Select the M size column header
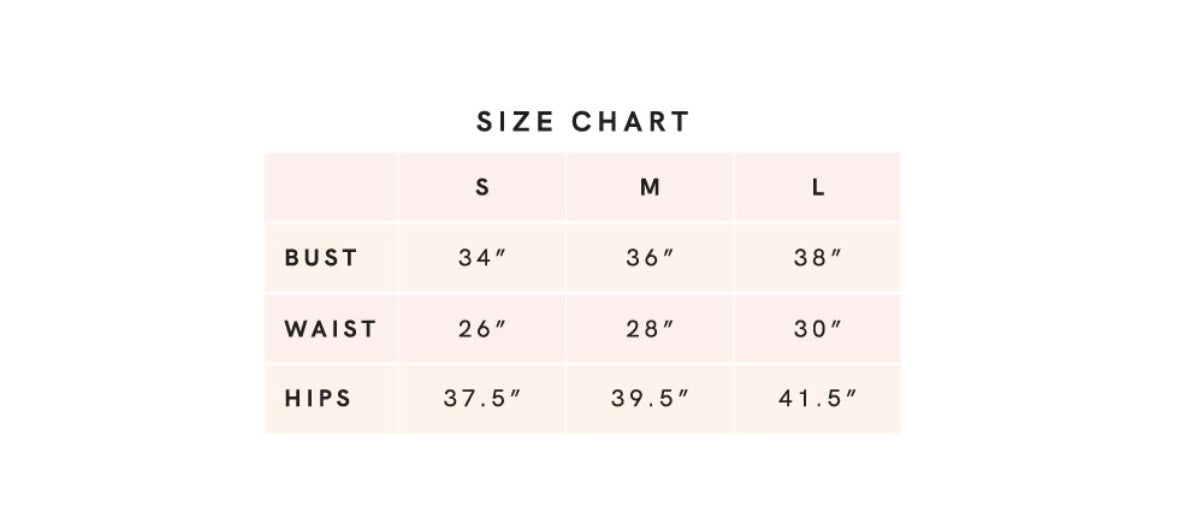Image resolution: width=1179 pixels, height=516 pixels. point(650,187)
